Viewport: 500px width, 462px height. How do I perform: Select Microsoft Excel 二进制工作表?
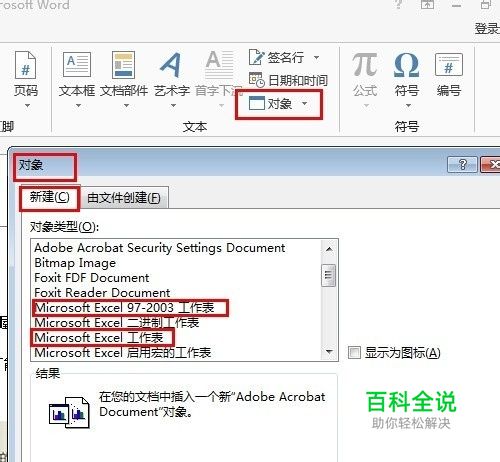click(x=117, y=323)
